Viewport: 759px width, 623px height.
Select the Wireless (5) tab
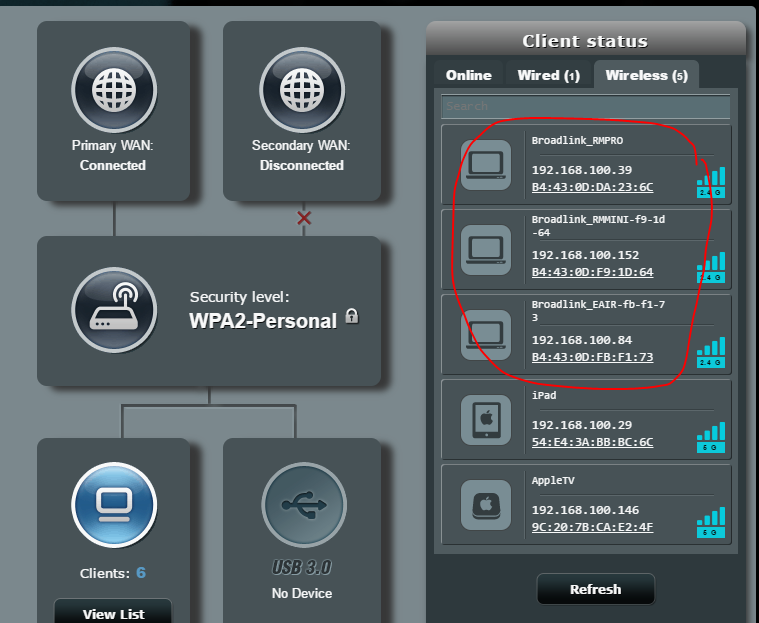pyautogui.click(x=646, y=75)
